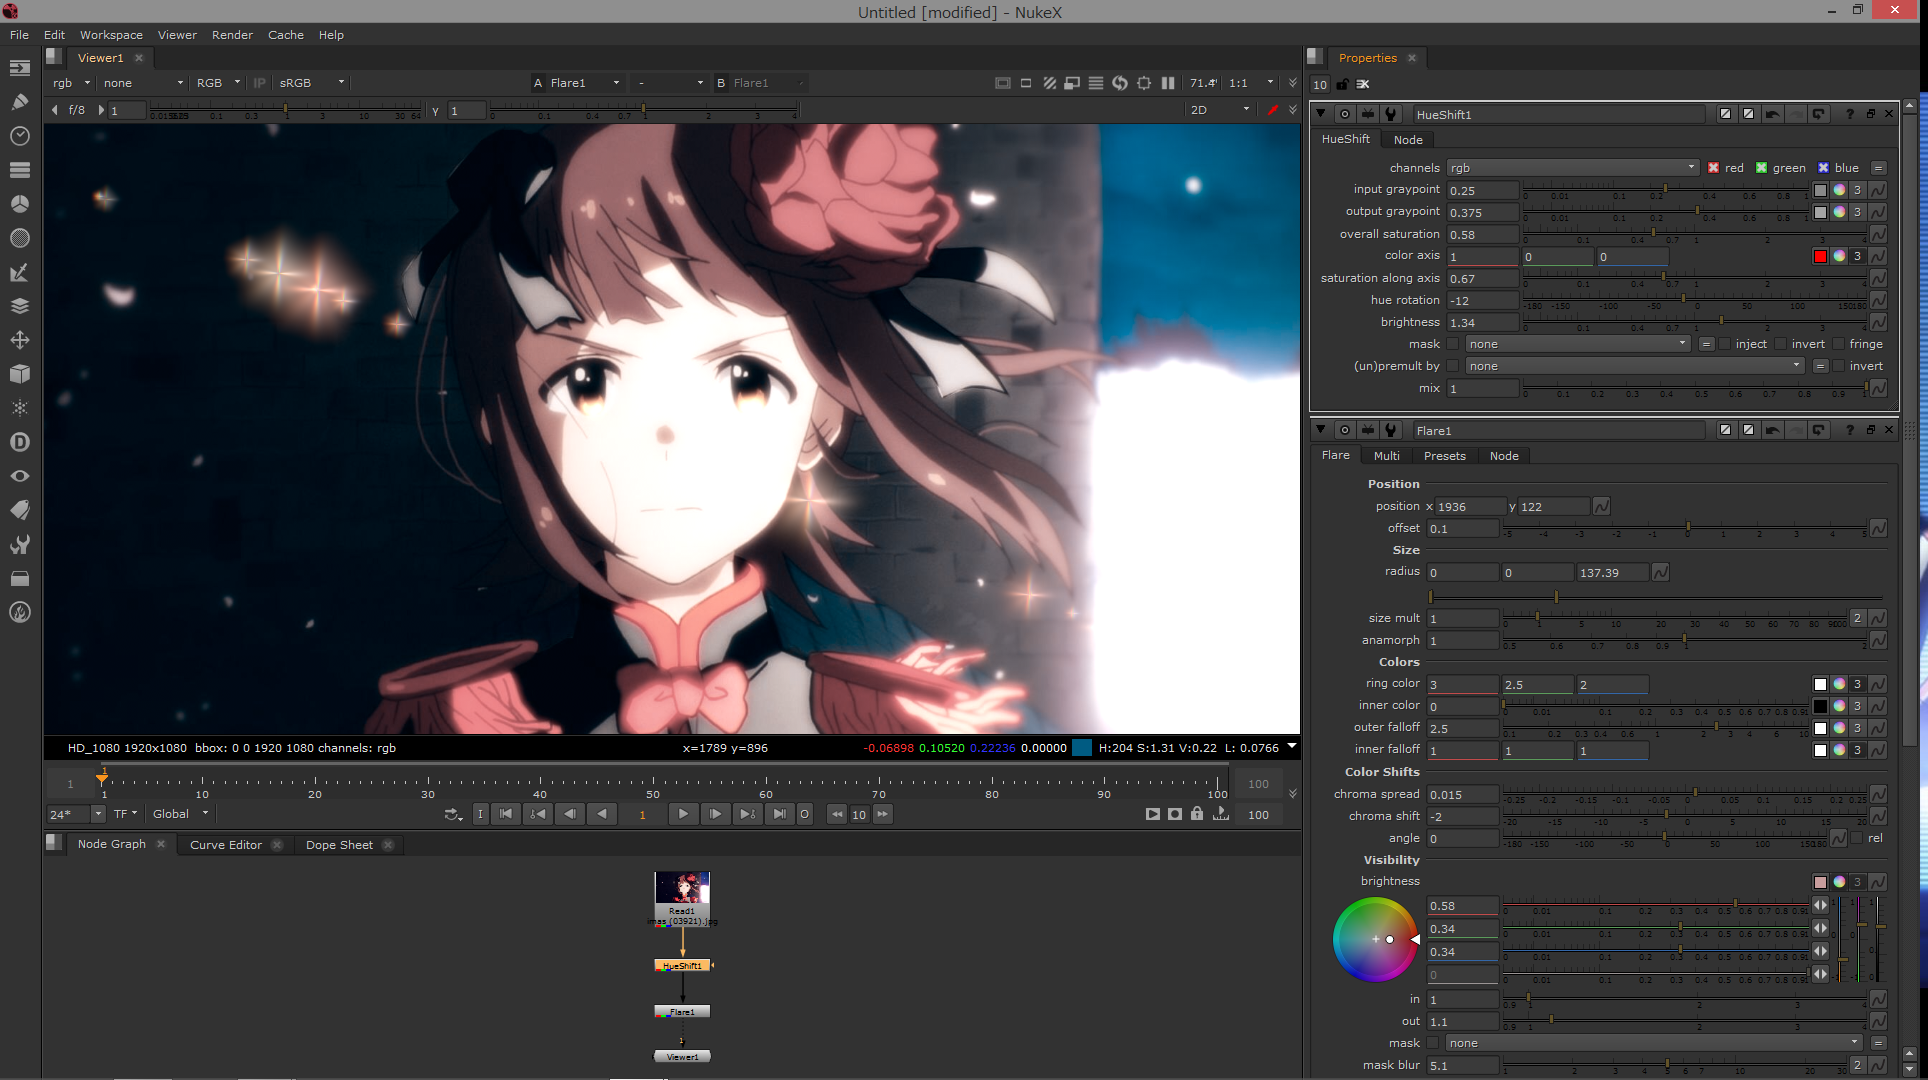The image size is (1928, 1080).
Task: Switch to the Presets tab in Flare1
Action: [x=1444, y=456]
